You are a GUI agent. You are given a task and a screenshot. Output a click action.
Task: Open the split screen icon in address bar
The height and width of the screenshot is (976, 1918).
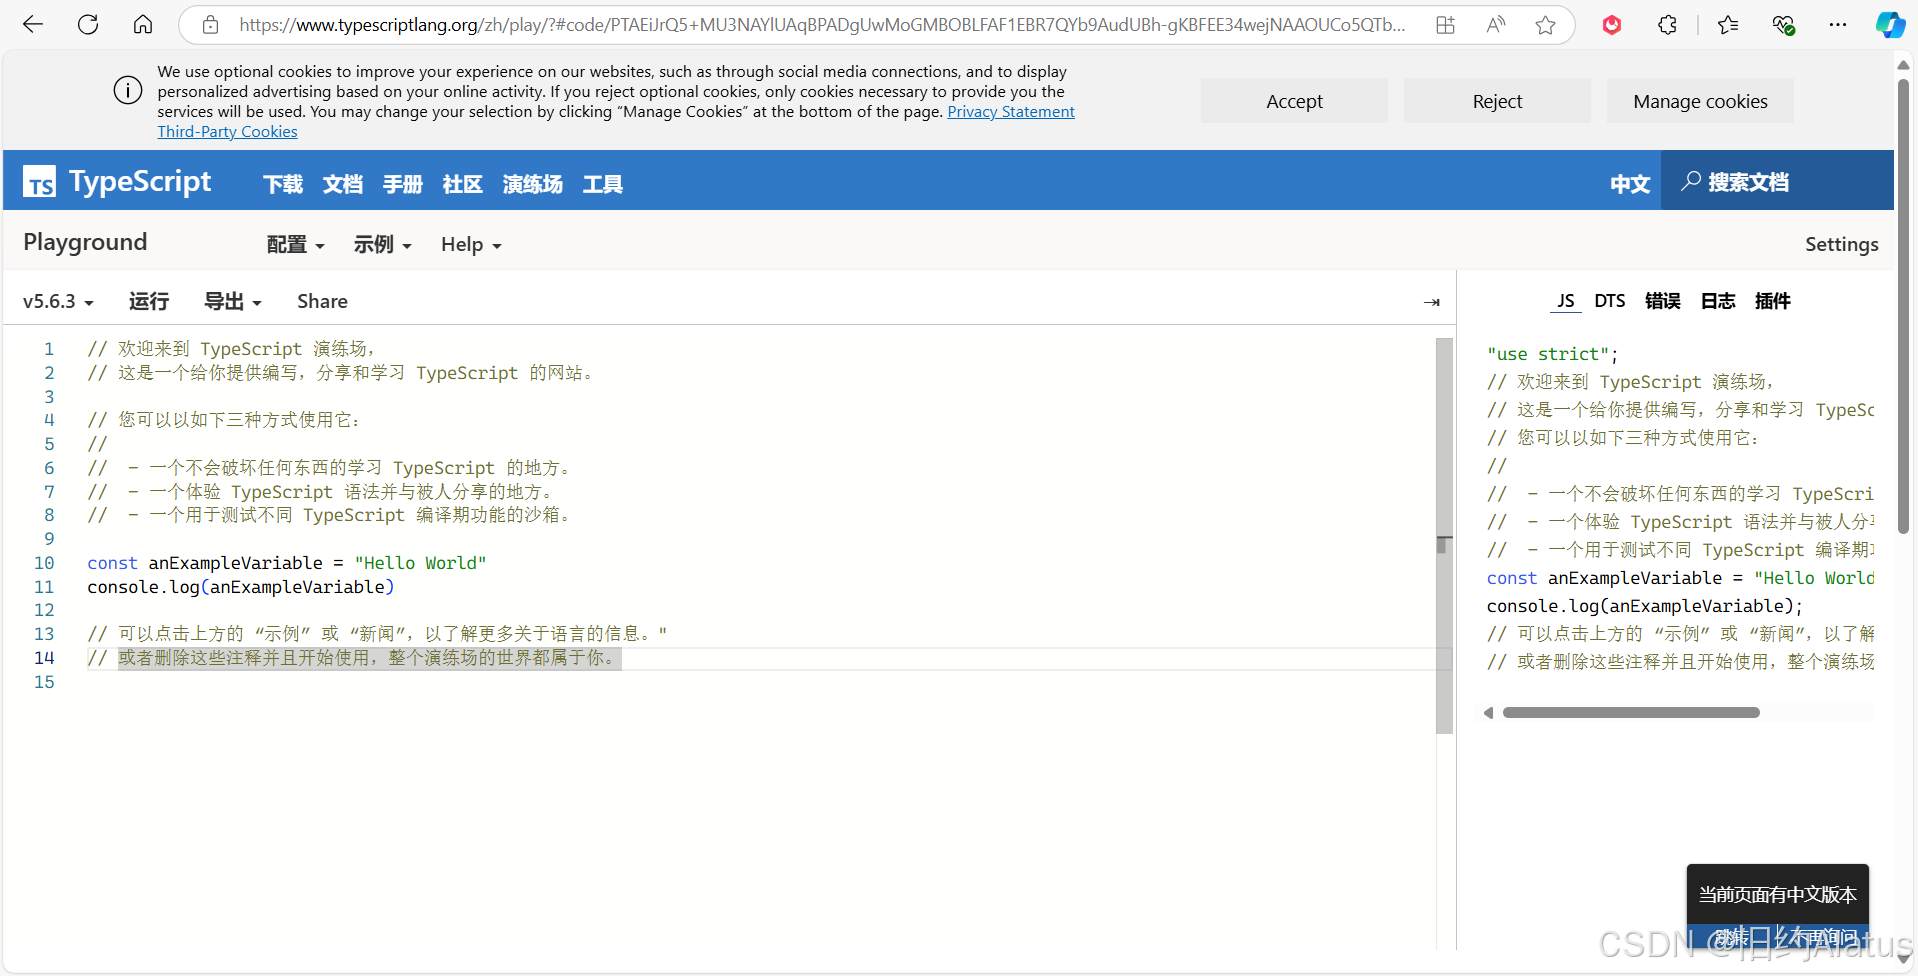point(1445,25)
